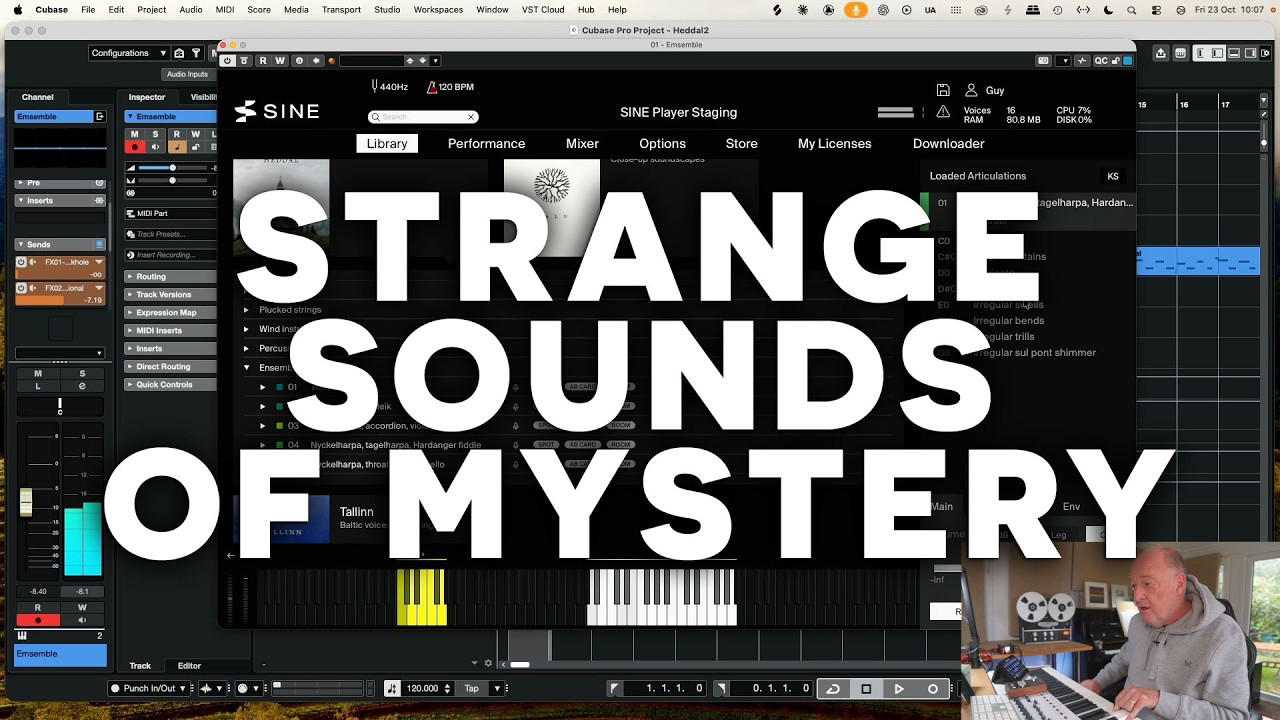
Task: Enable Read automation in the channel strip
Action: click(38, 608)
